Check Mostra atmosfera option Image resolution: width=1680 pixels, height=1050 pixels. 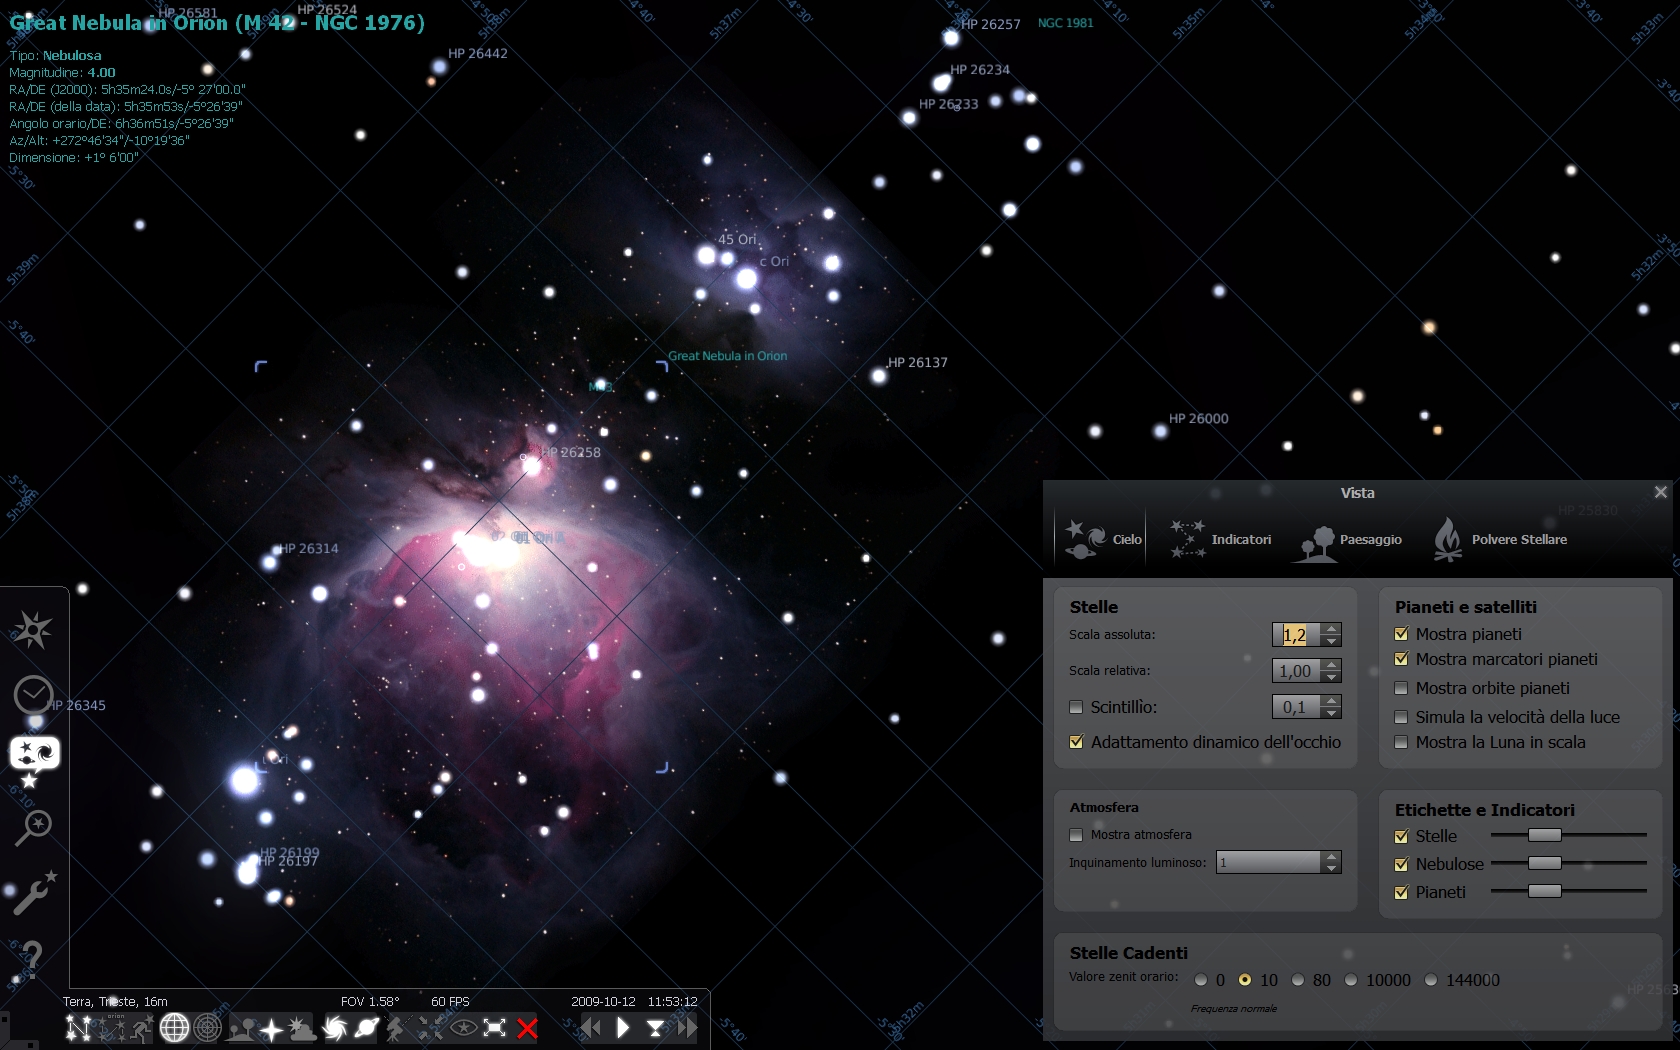coord(1076,835)
